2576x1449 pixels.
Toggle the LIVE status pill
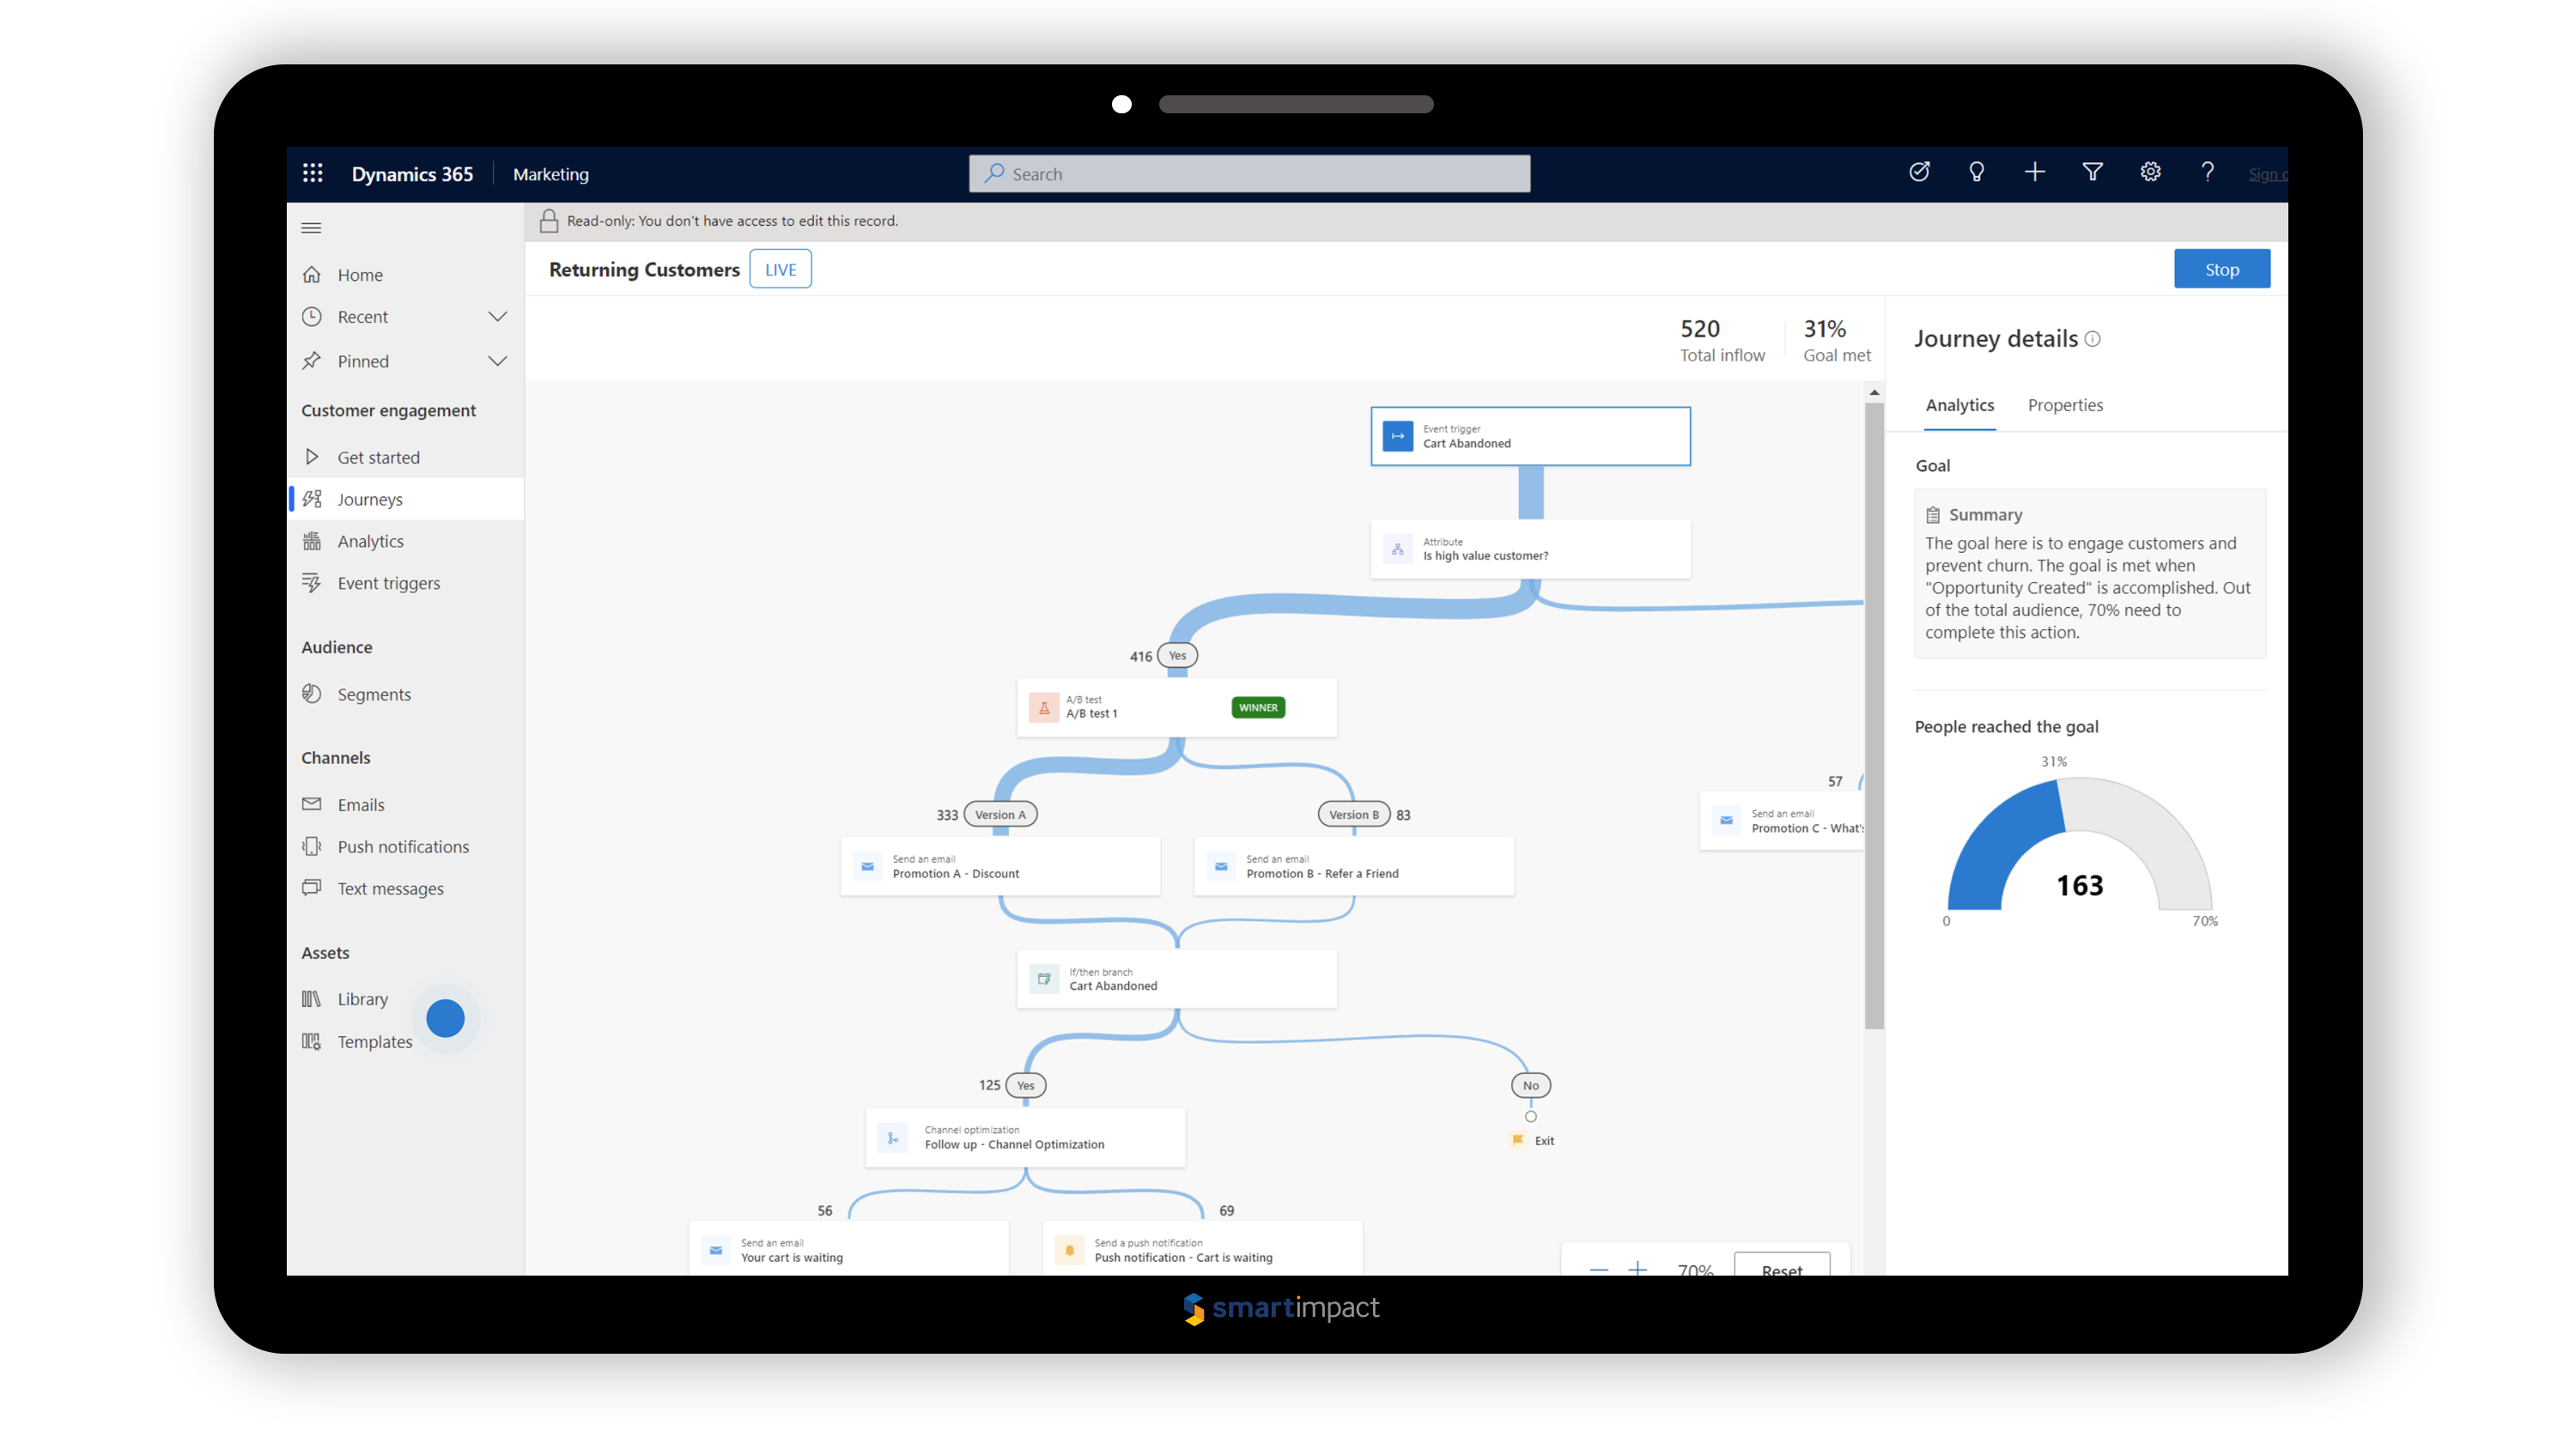[x=780, y=268]
